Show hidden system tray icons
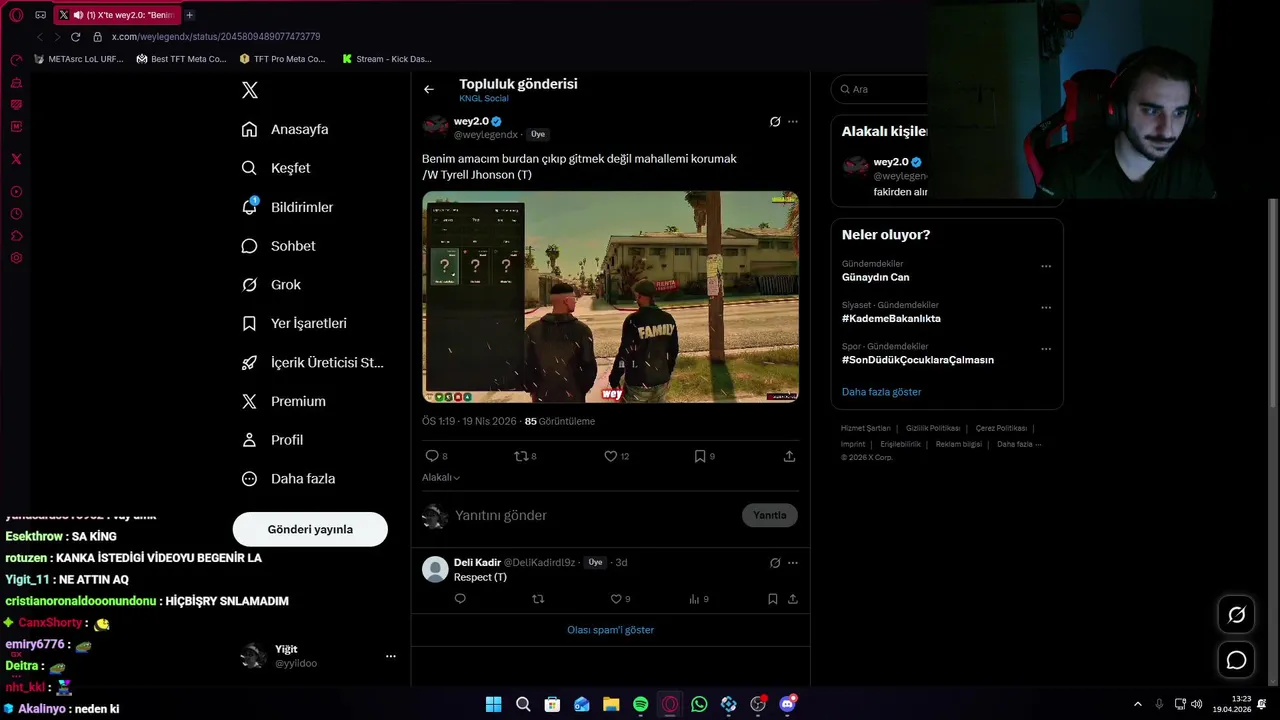 click(1138, 704)
